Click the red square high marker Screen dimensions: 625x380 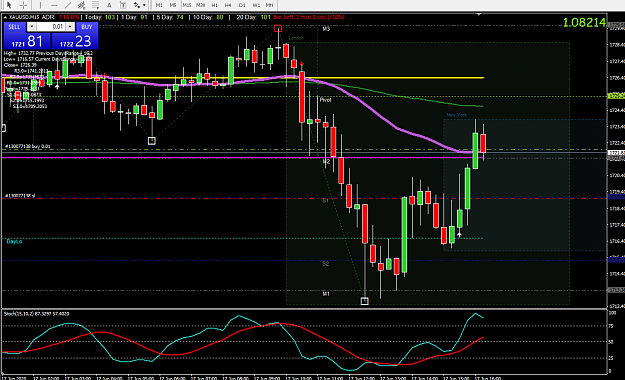pos(278,28)
